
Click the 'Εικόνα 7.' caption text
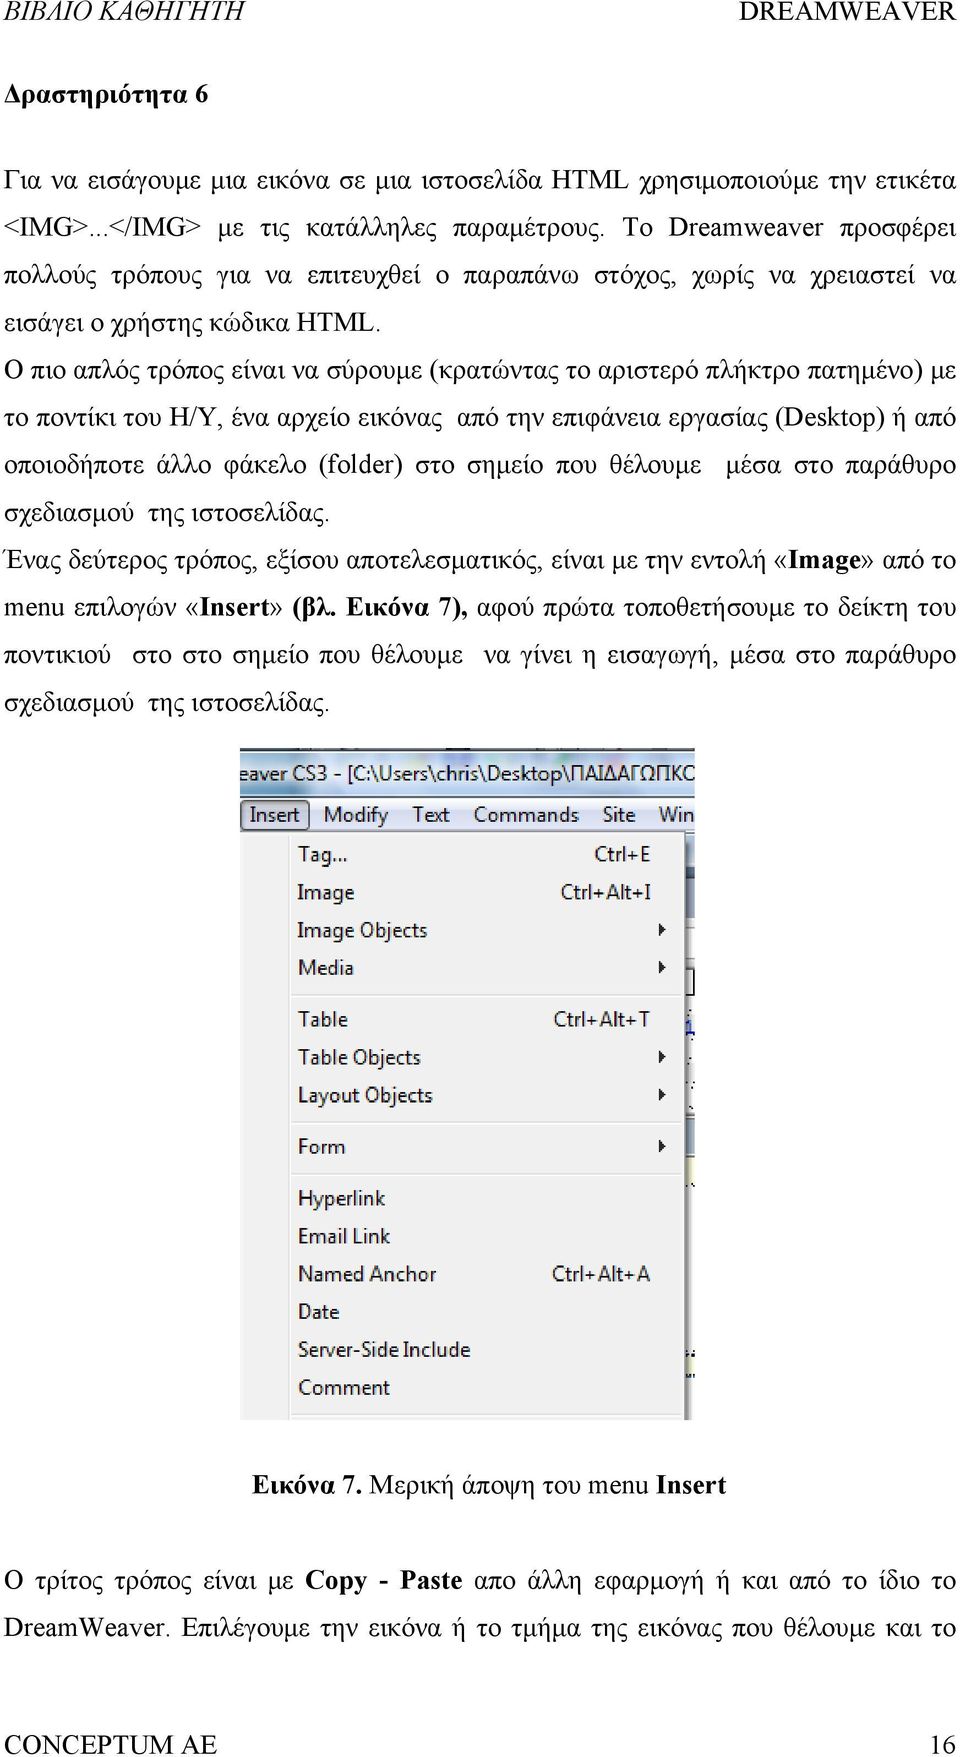point(307,1485)
